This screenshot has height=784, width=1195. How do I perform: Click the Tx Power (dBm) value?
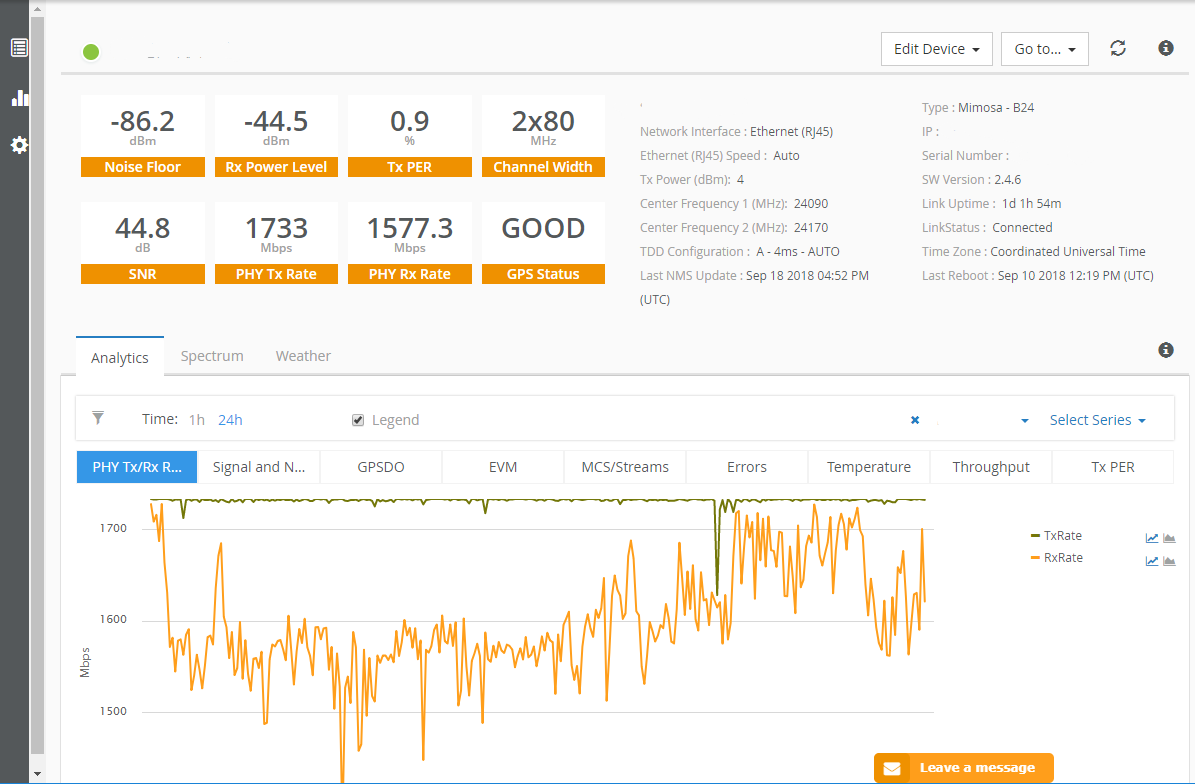740,180
